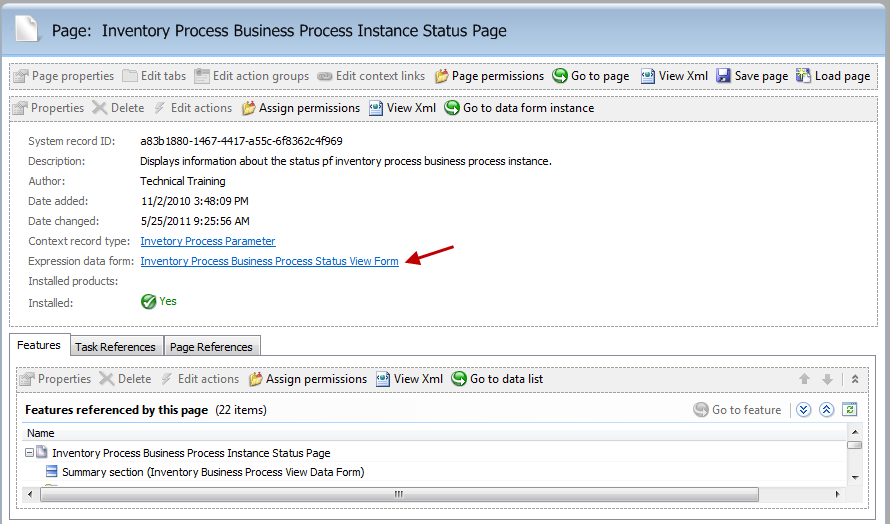
Task: Collapse all rows with double-up chevron
Action: pos(826,409)
